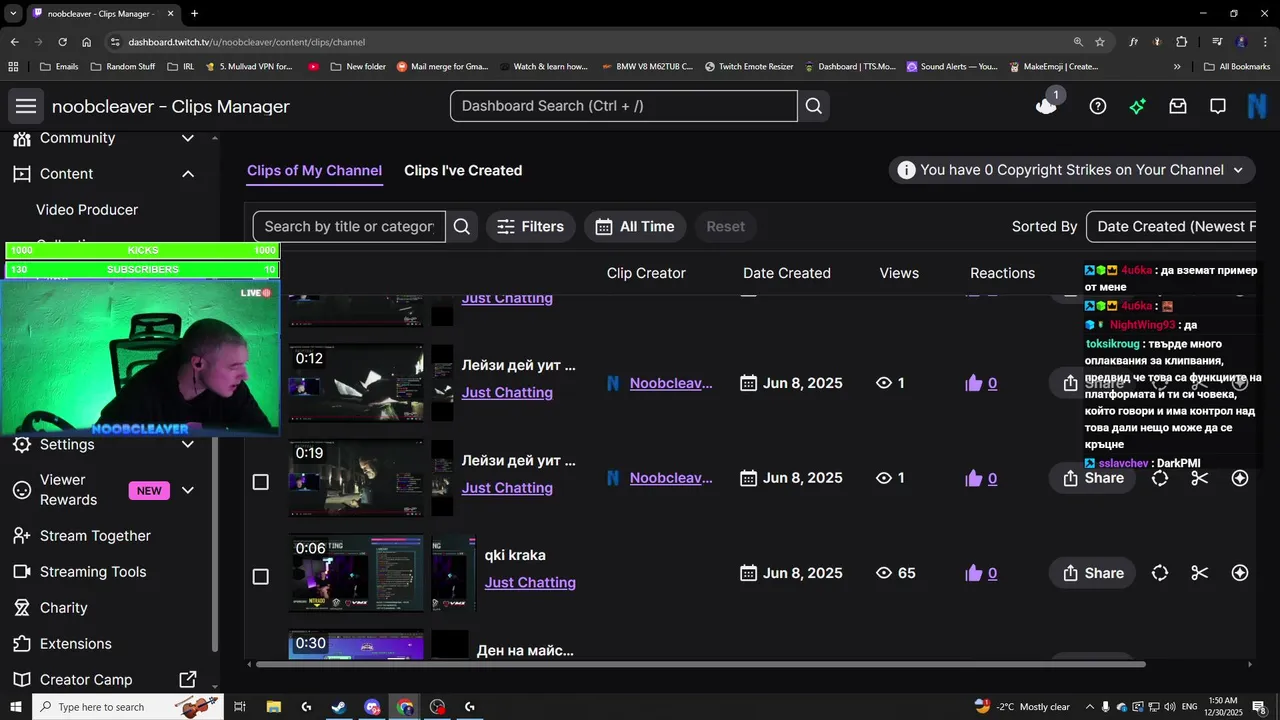Open the inbox mail icon in header
This screenshot has width=1280, height=720.
[x=1178, y=106]
